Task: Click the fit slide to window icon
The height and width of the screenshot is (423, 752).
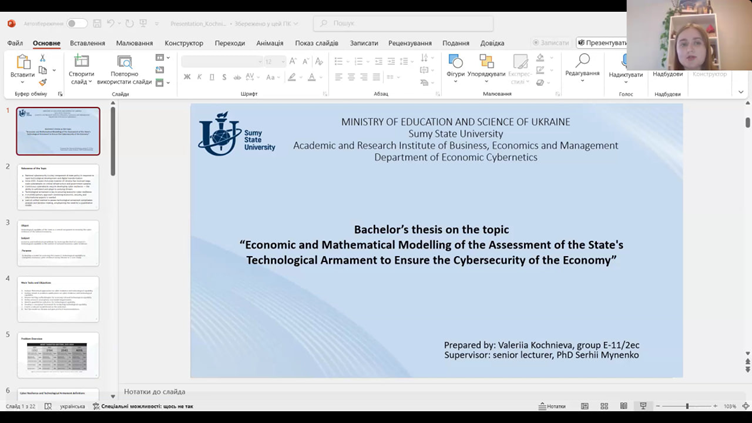Action: (x=746, y=406)
